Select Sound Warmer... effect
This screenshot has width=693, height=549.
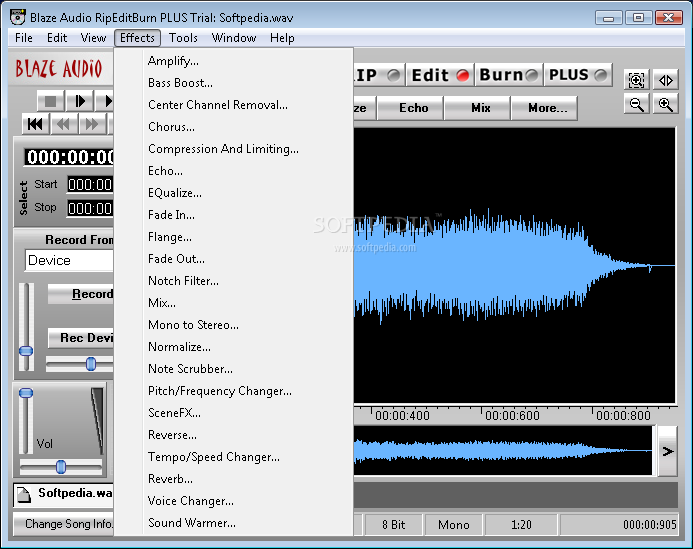tap(234, 523)
